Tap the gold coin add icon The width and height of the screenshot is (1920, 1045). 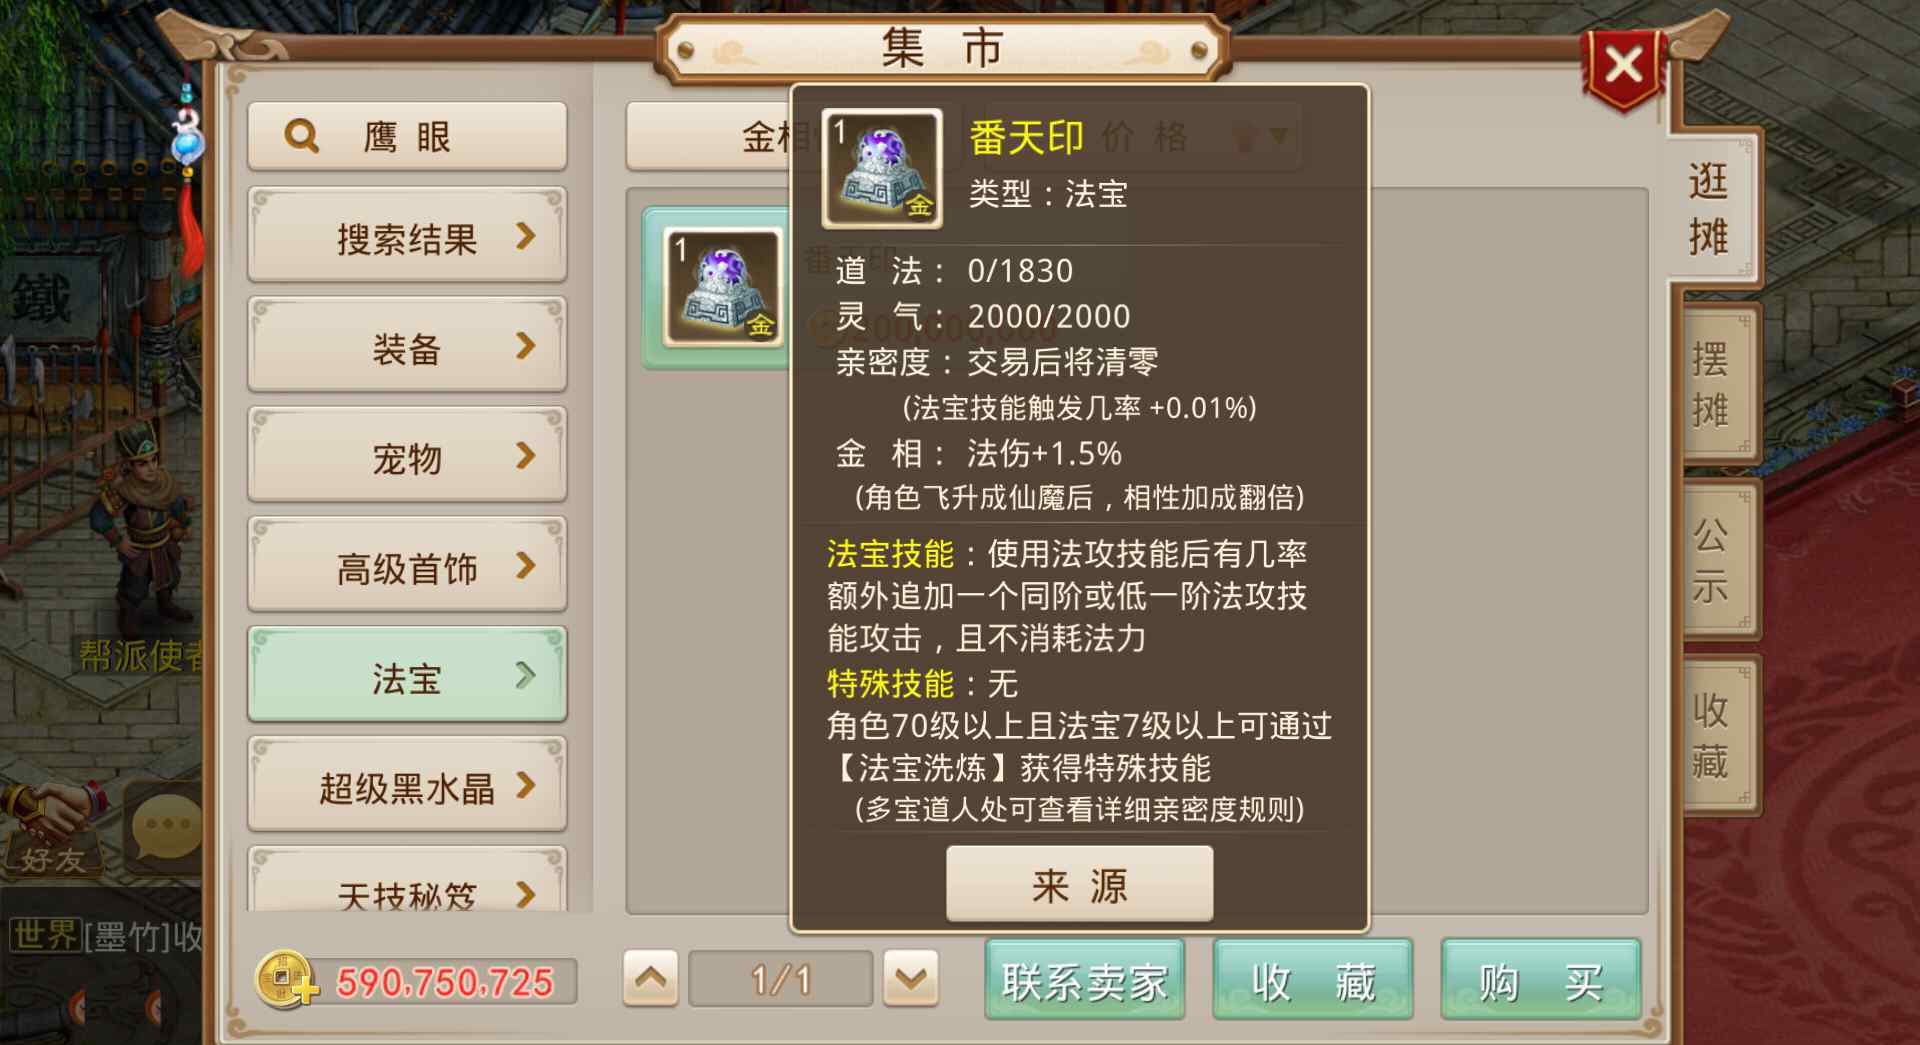pyautogui.click(x=286, y=980)
